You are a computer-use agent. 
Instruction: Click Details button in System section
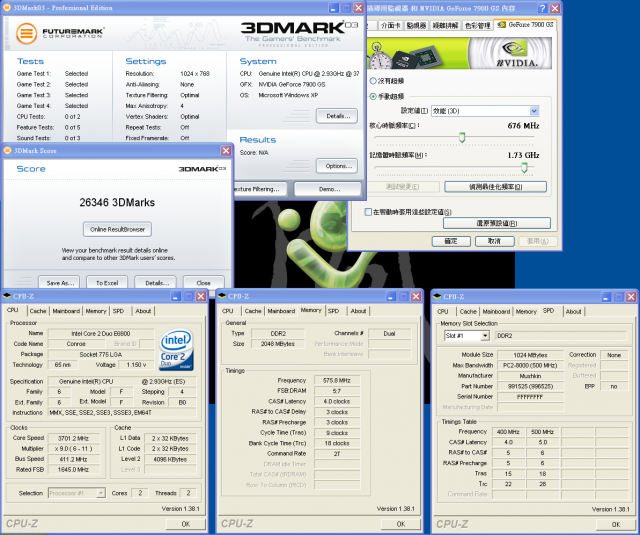(337, 116)
